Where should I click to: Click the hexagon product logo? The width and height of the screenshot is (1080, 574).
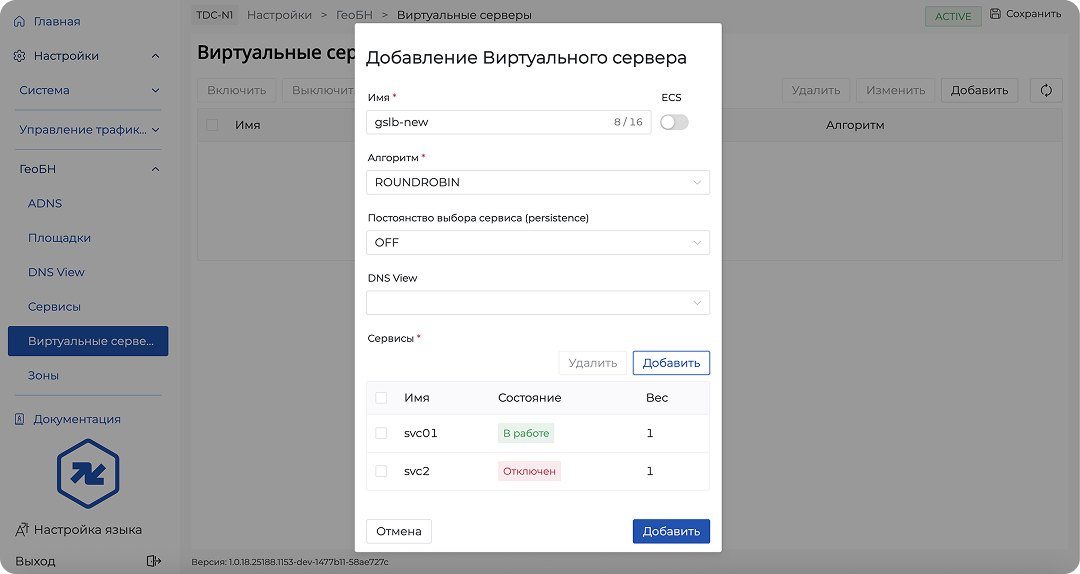pos(88,473)
